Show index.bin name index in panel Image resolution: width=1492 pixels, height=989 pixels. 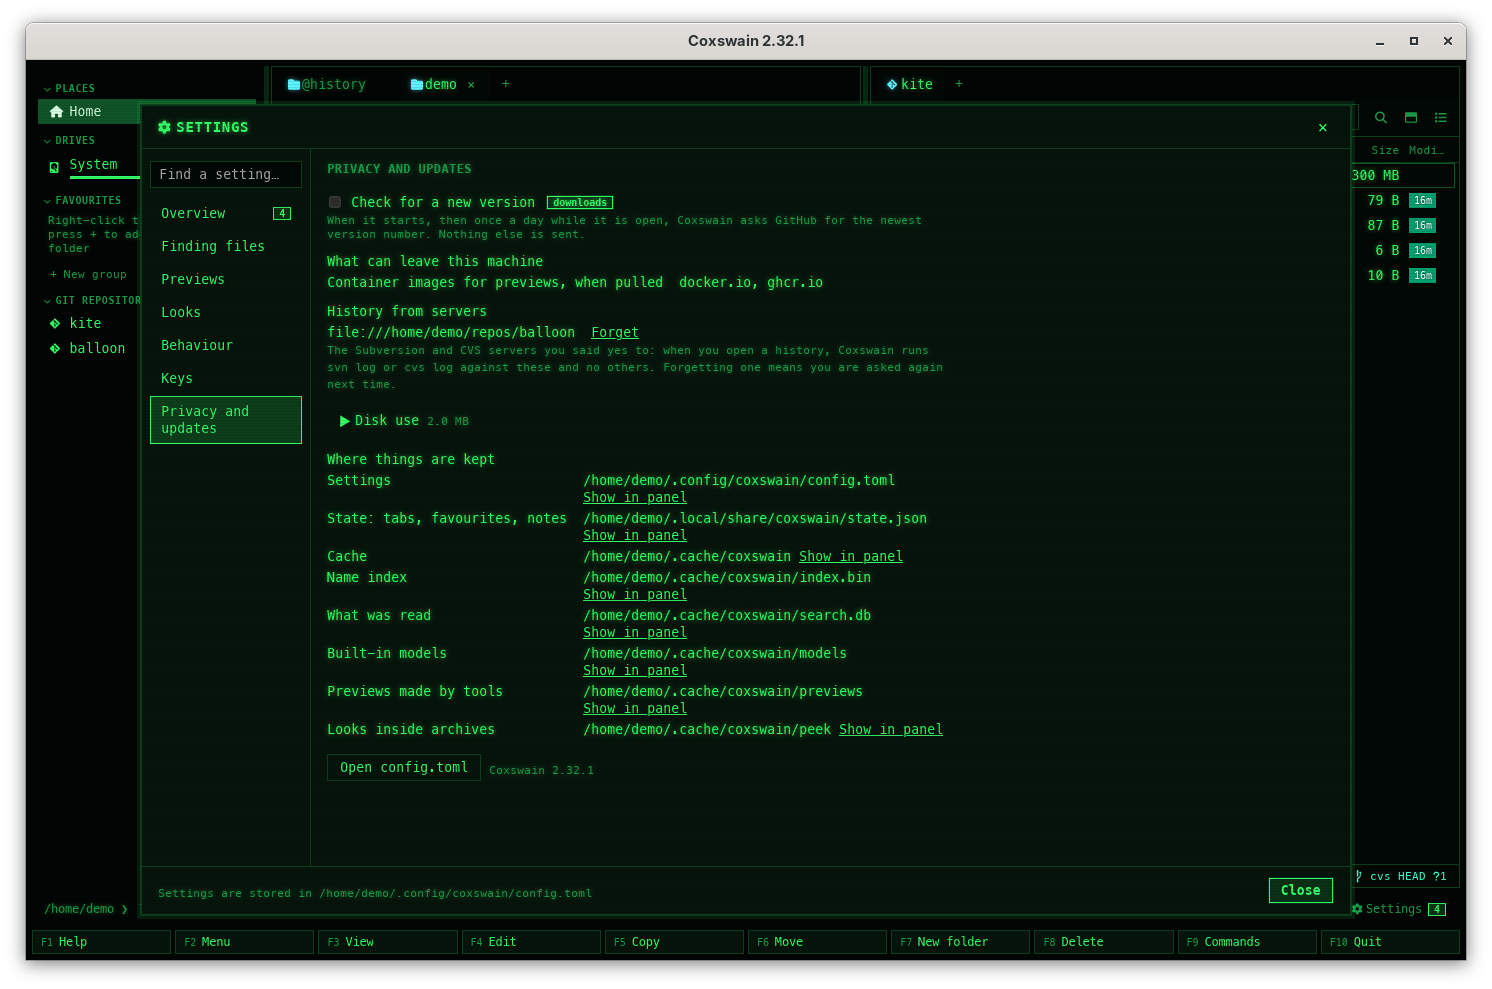(635, 595)
